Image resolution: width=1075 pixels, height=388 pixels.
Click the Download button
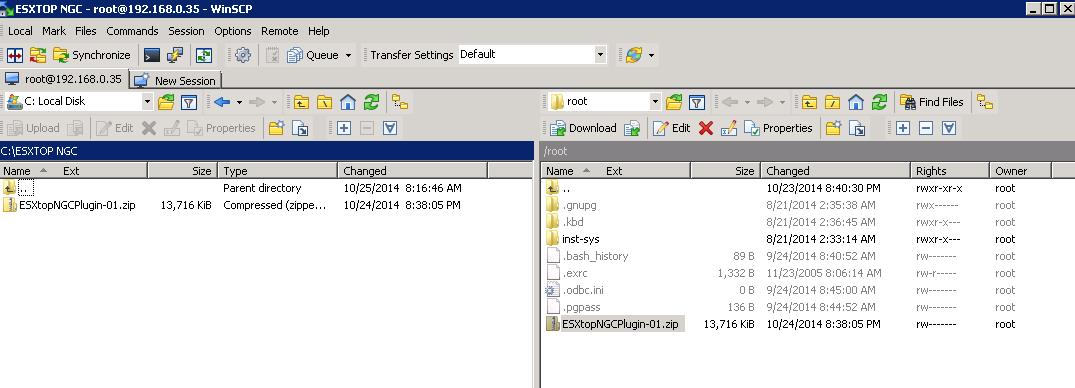click(x=583, y=128)
